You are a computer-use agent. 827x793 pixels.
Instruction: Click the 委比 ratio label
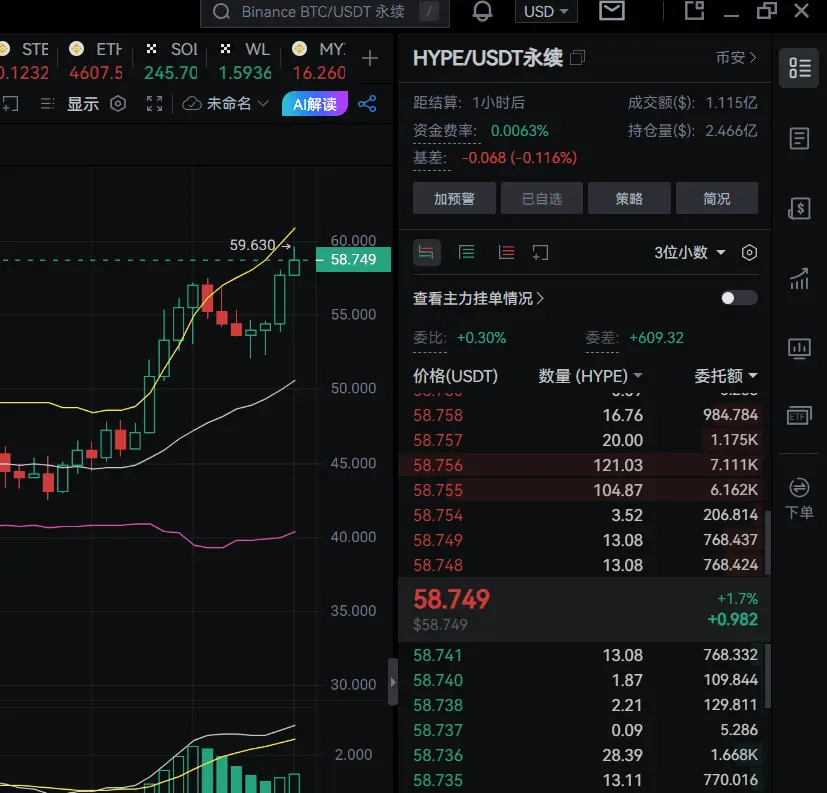tap(430, 337)
